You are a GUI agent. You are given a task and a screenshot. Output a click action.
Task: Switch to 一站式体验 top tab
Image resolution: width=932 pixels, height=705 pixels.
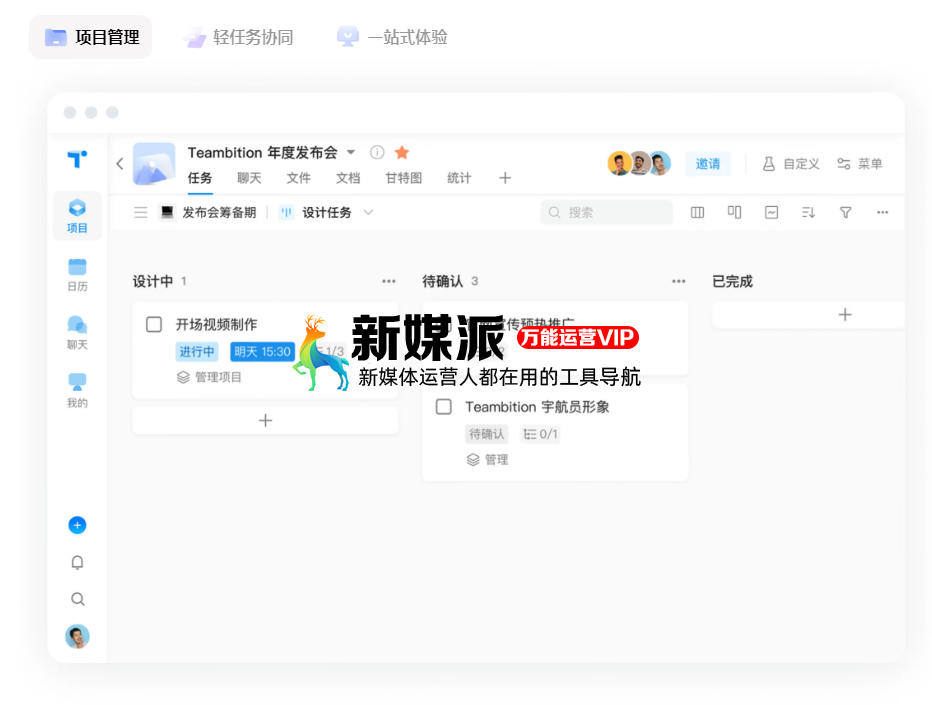[392, 37]
